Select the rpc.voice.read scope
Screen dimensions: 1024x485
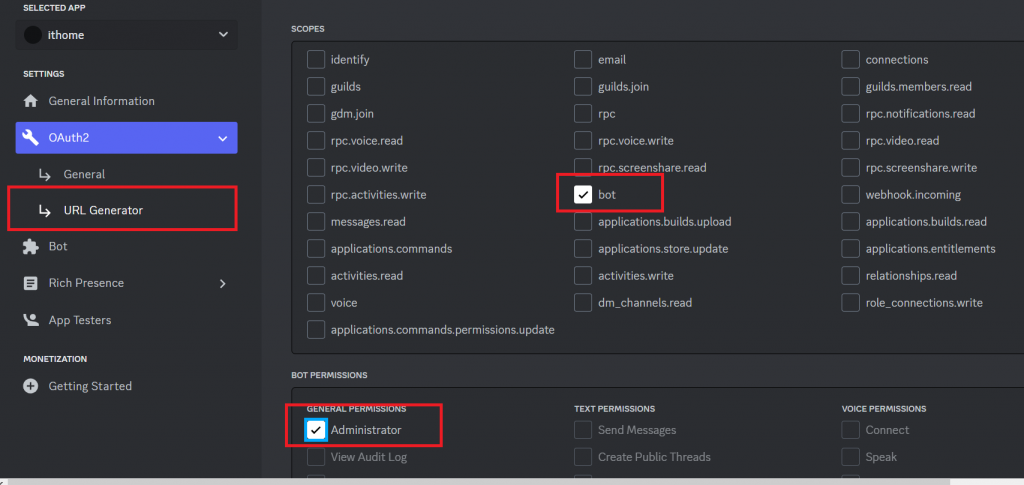(x=316, y=140)
